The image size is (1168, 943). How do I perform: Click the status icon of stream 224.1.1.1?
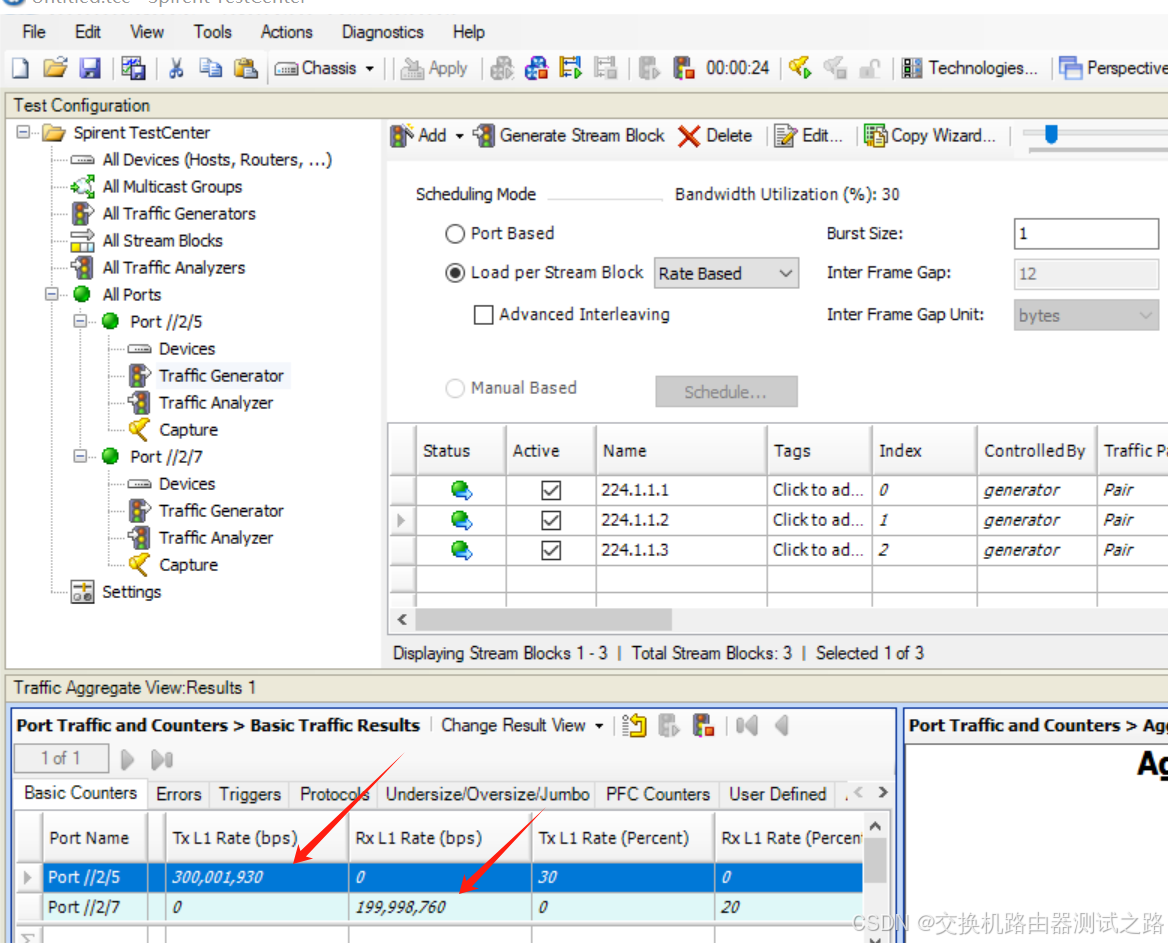461,490
